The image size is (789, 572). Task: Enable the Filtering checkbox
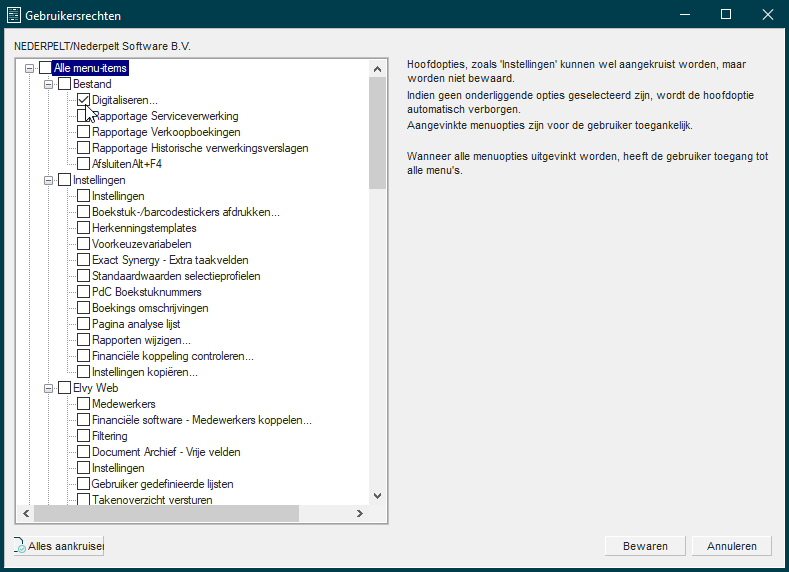pos(84,436)
